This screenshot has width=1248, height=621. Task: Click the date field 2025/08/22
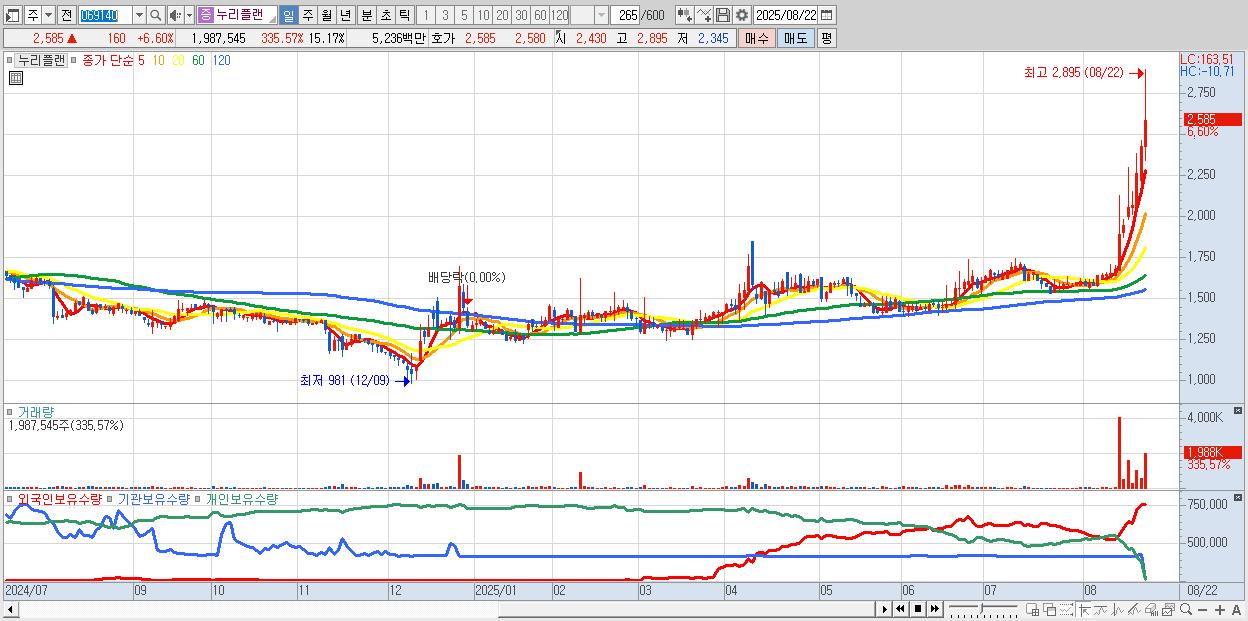coord(786,15)
